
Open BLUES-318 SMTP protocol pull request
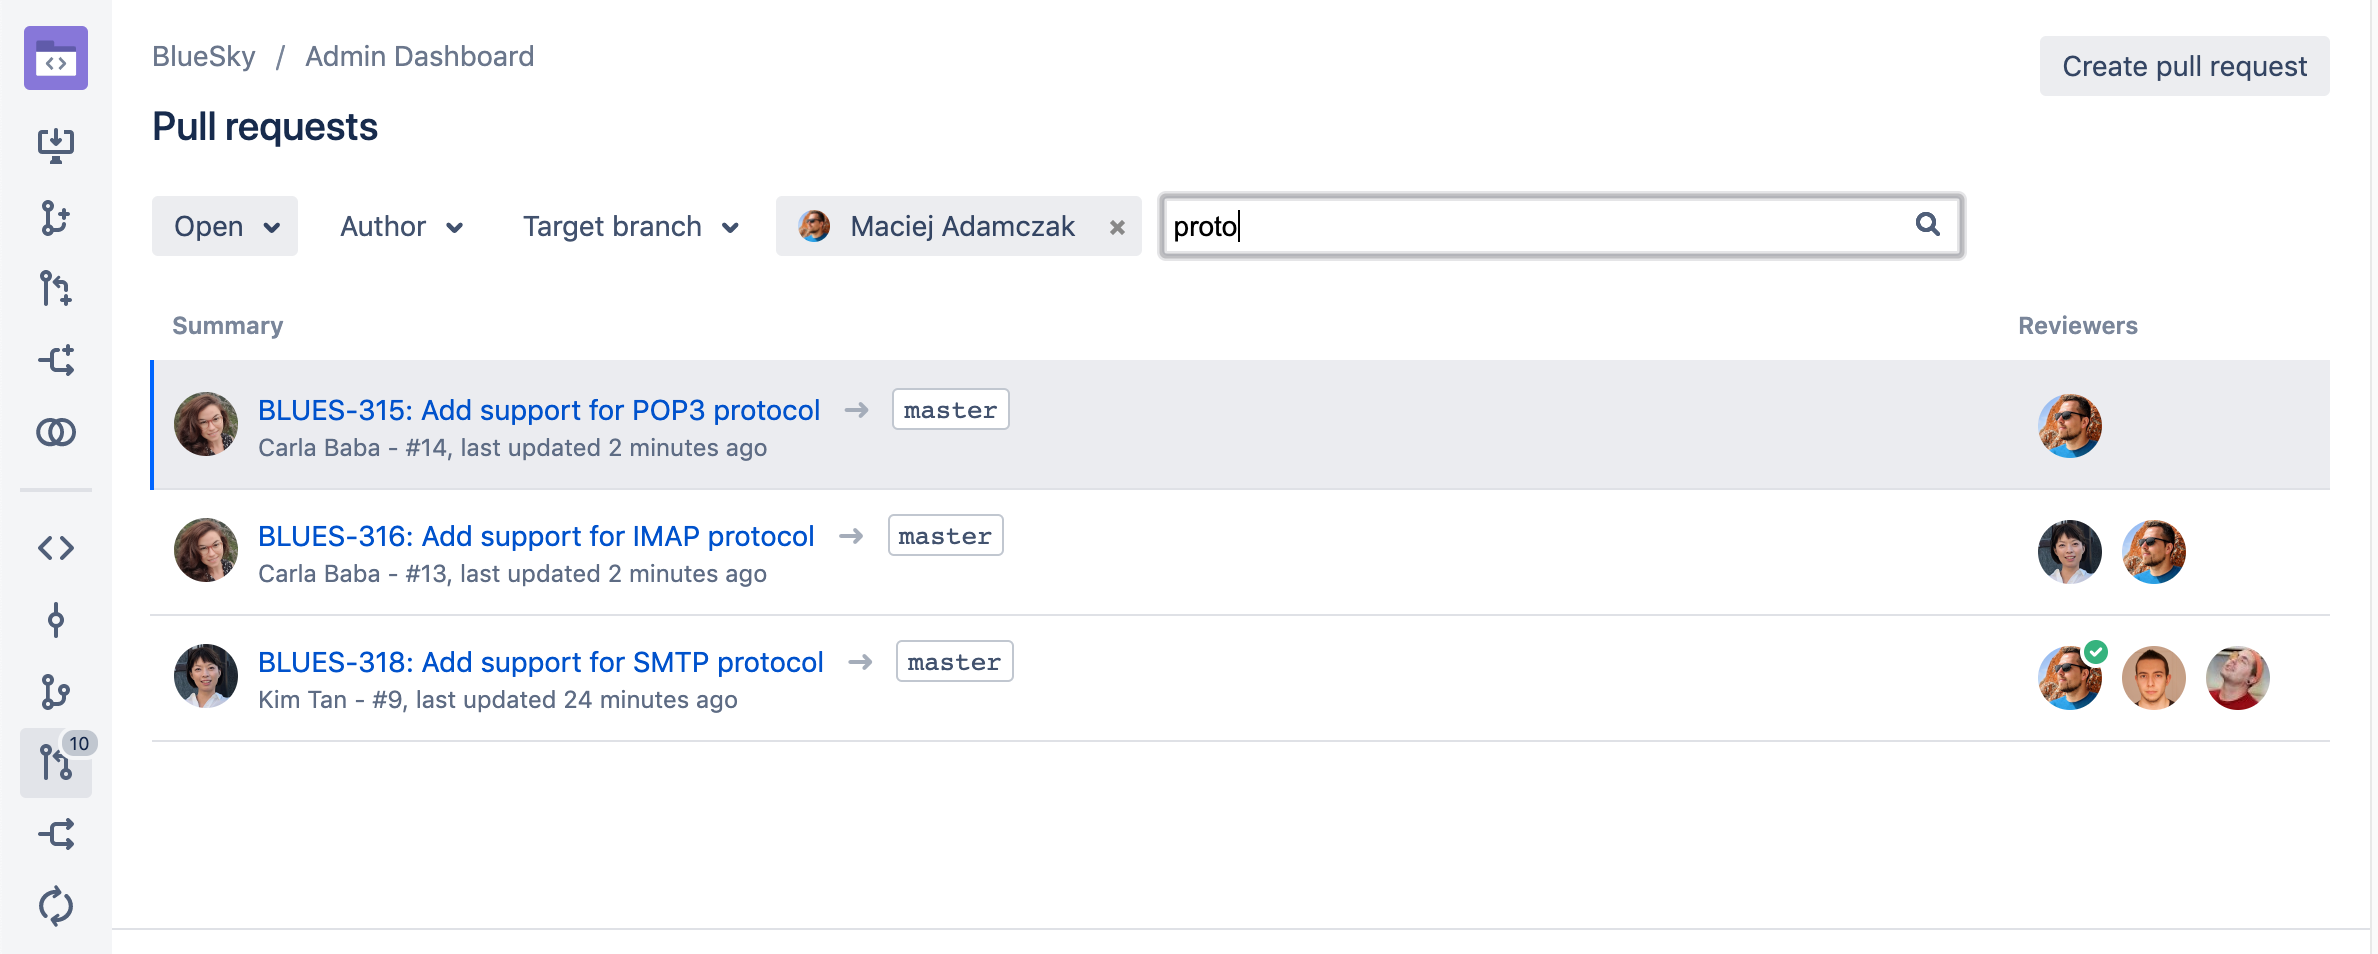click(x=540, y=661)
